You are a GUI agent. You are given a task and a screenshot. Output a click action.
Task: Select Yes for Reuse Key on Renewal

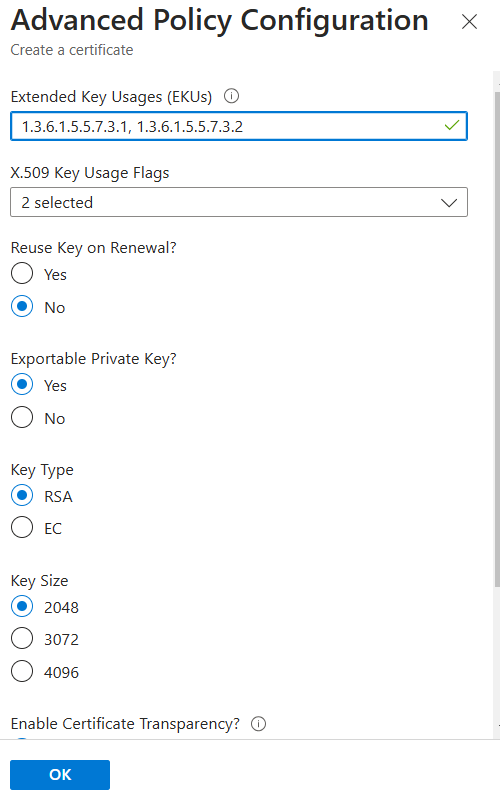tap(22, 273)
